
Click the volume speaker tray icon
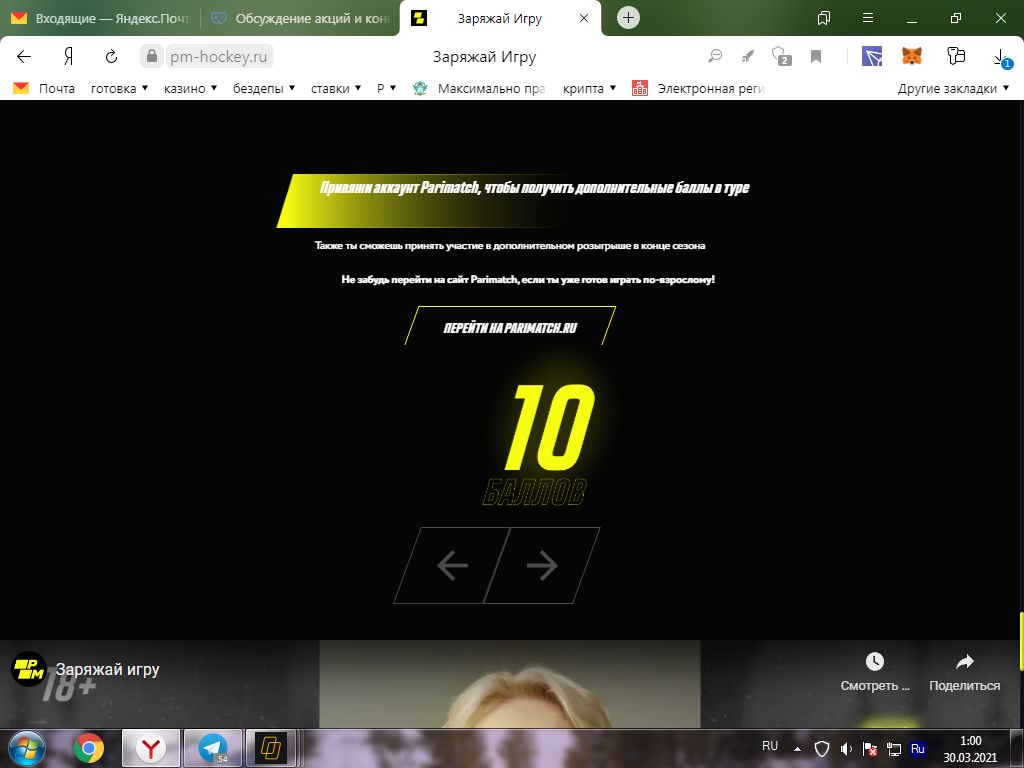point(846,749)
